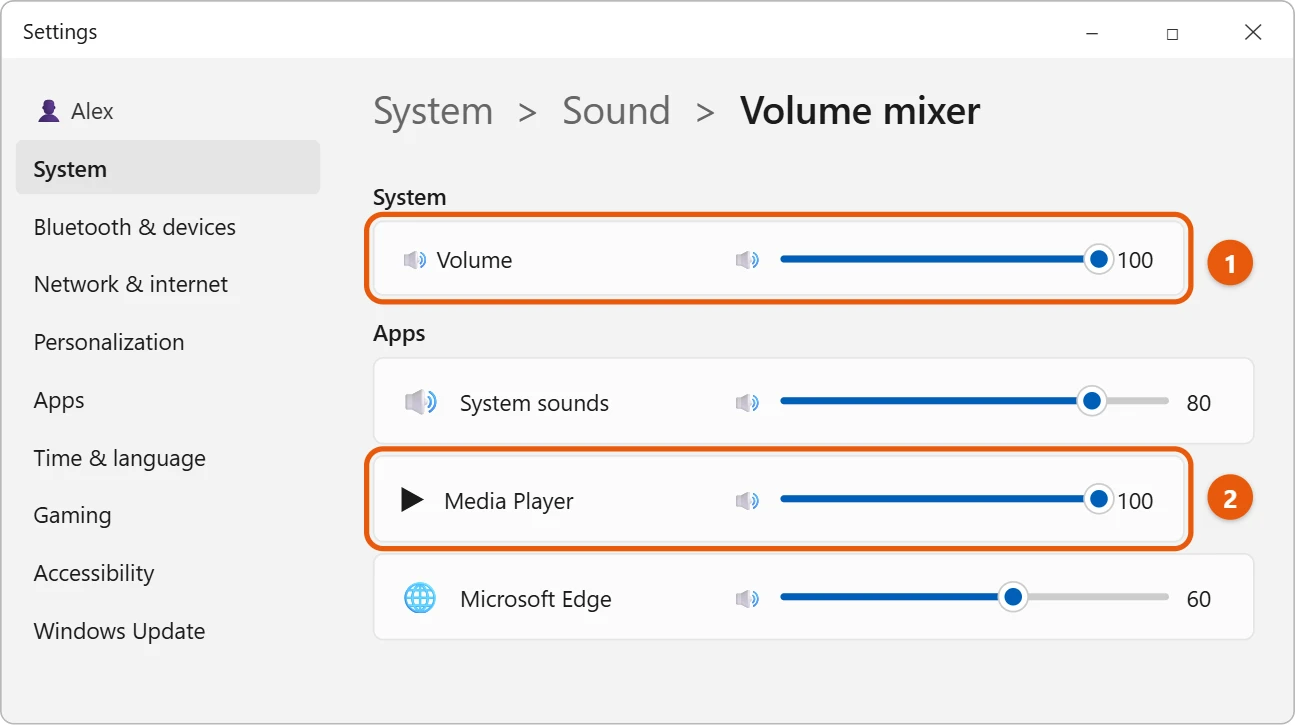The height and width of the screenshot is (725, 1295).
Task: Click the value 100 in the Media Player row
Action: 1135,501
